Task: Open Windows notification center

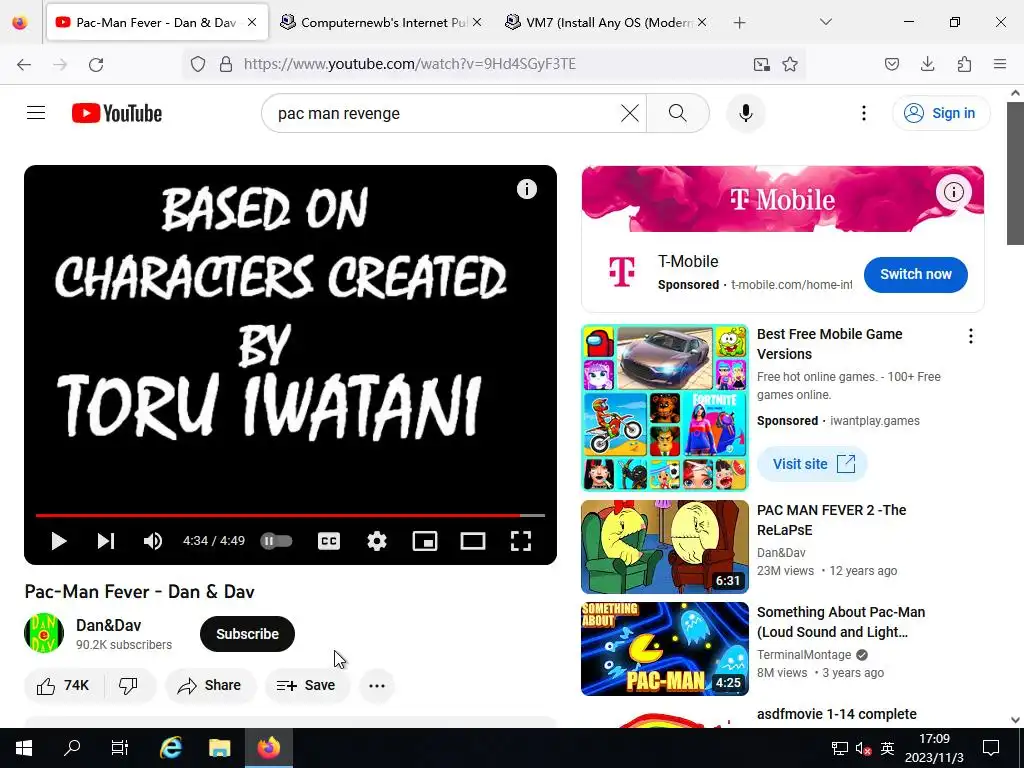Action: (x=991, y=748)
